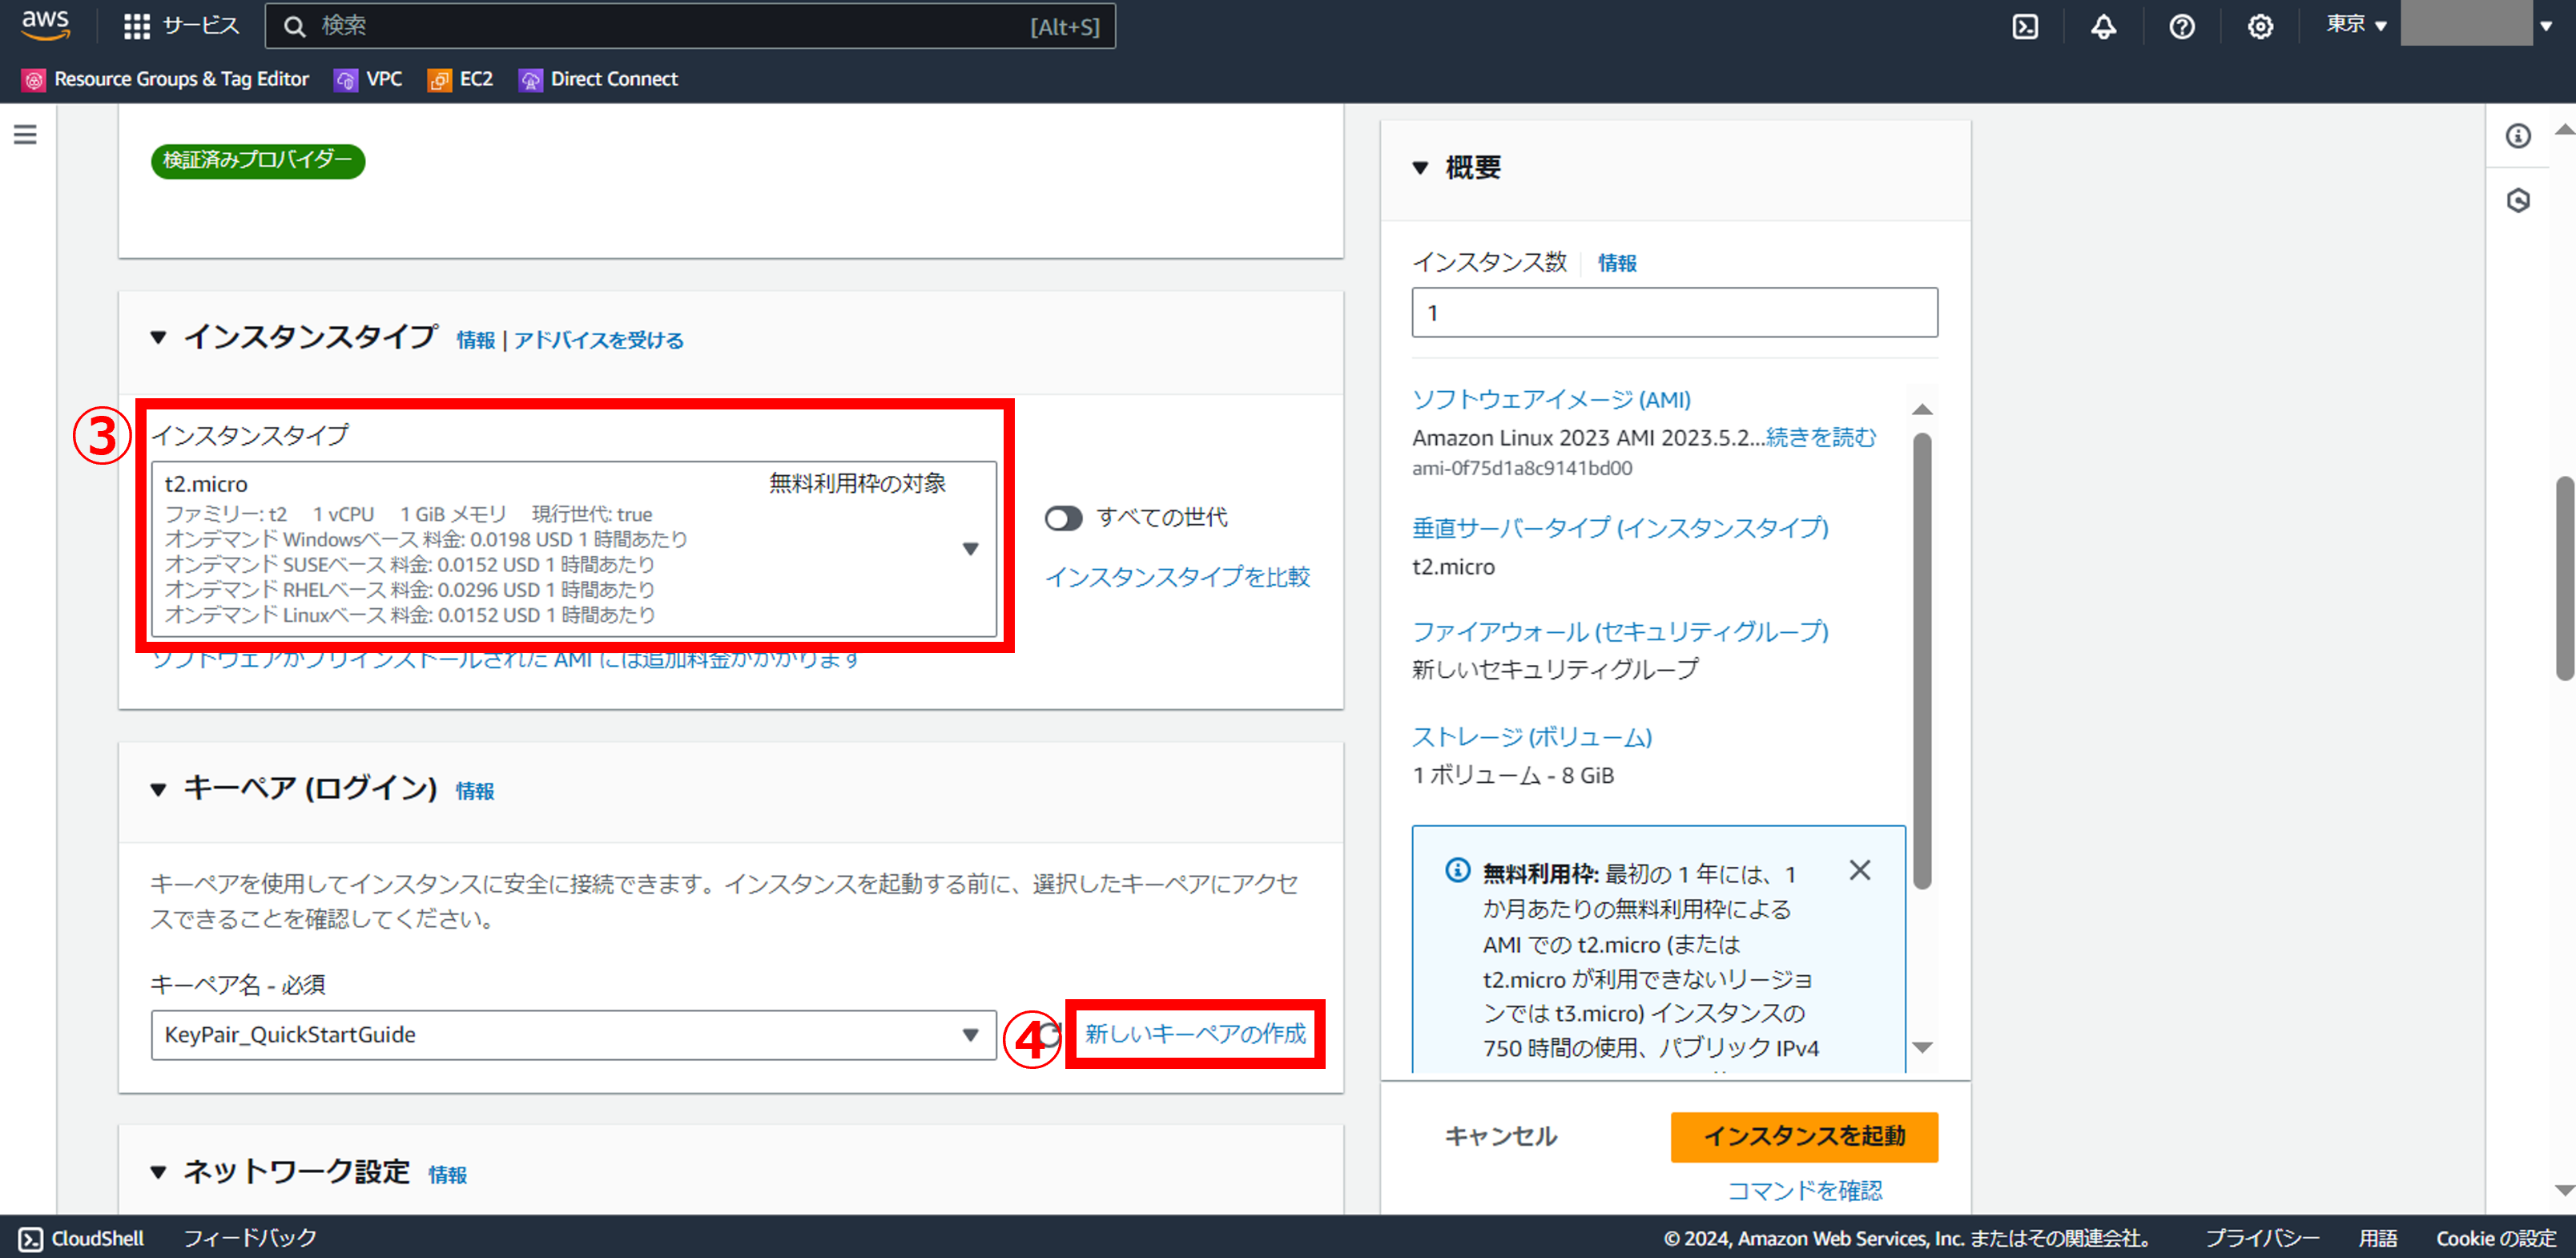Open the CloudShell icon in top bar

click(x=2025, y=27)
